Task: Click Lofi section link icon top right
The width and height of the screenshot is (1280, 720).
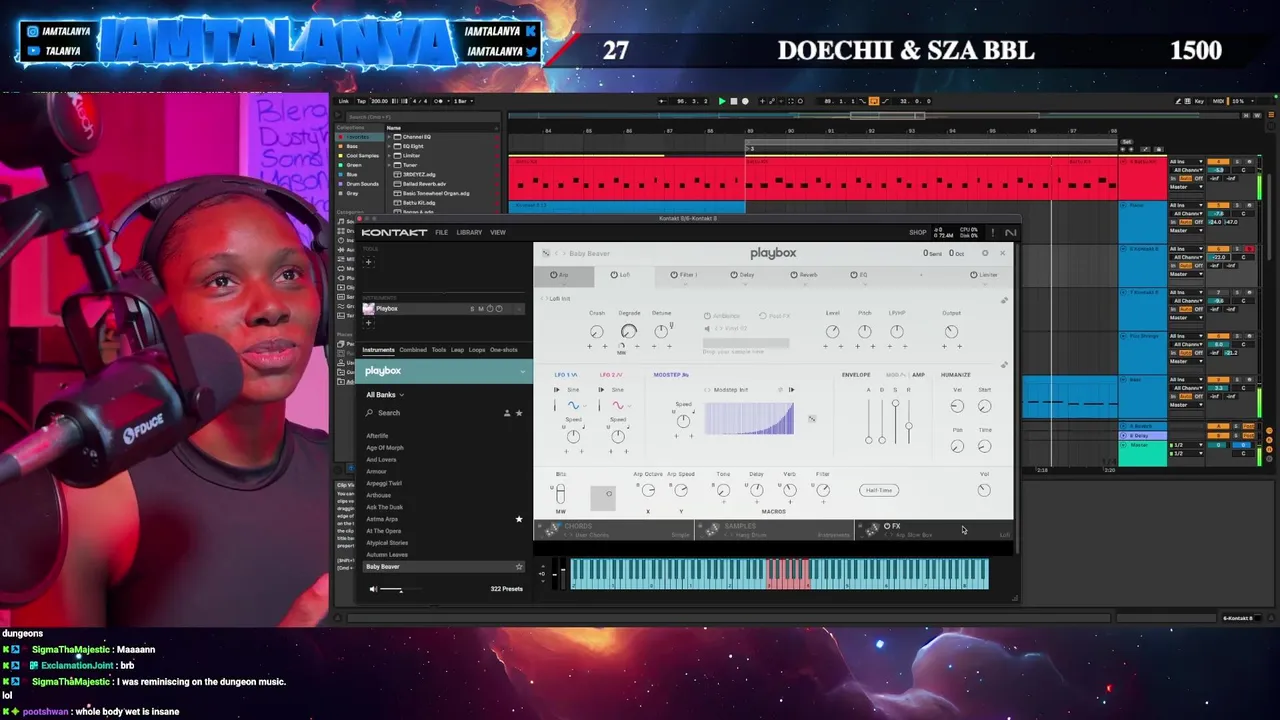Action: (x=1004, y=300)
